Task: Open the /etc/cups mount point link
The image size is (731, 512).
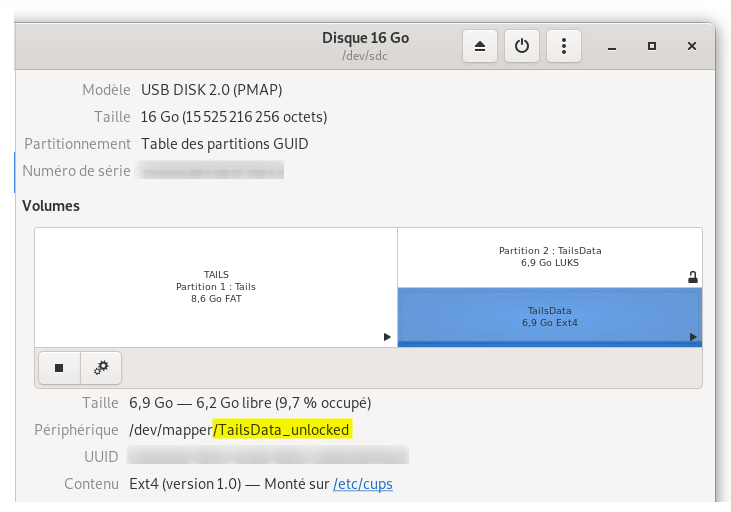Action: click(363, 485)
